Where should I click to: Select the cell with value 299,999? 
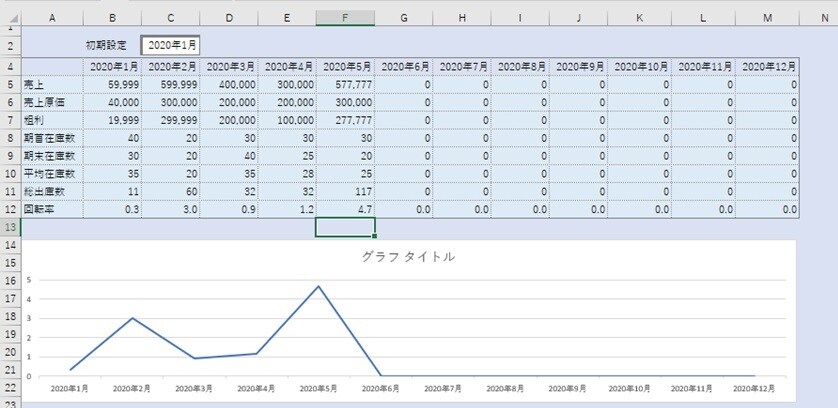click(x=170, y=120)
